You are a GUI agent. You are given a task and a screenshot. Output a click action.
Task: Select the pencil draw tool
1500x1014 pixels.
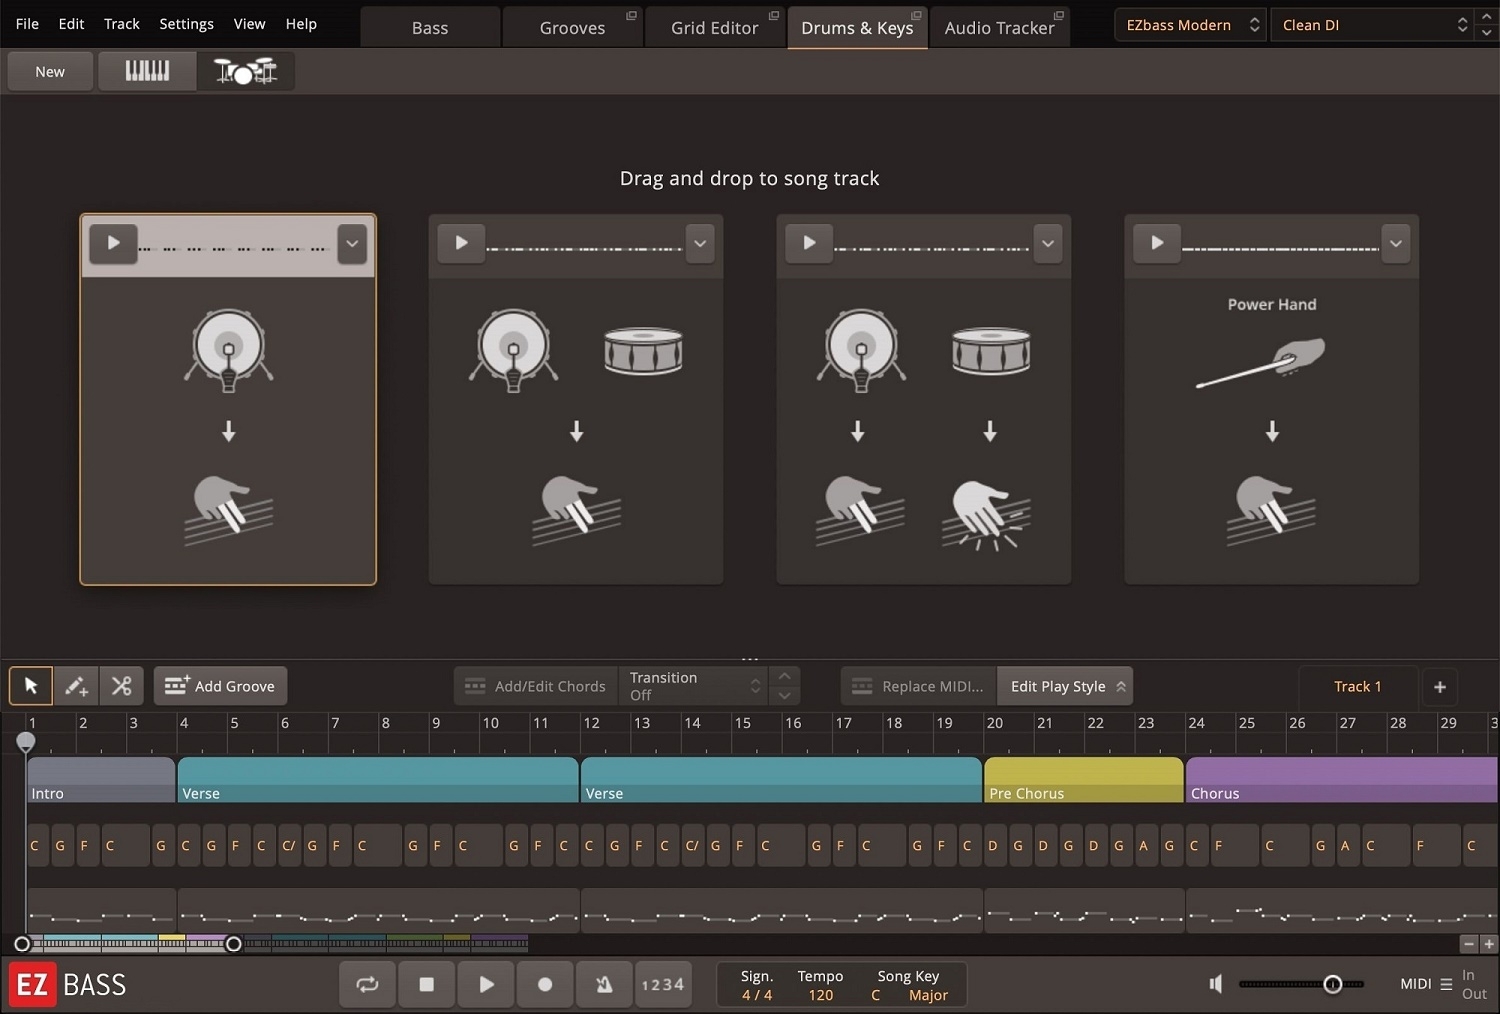[x=76, y=686]
